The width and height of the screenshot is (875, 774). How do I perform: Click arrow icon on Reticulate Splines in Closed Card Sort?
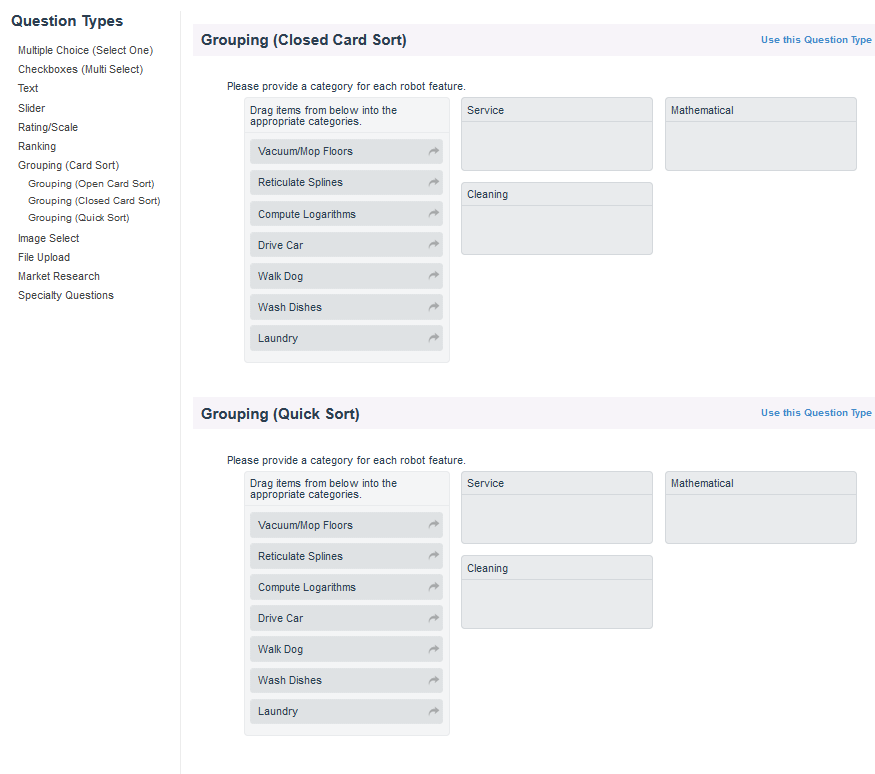pyautogui.click(x=433, y=183)
